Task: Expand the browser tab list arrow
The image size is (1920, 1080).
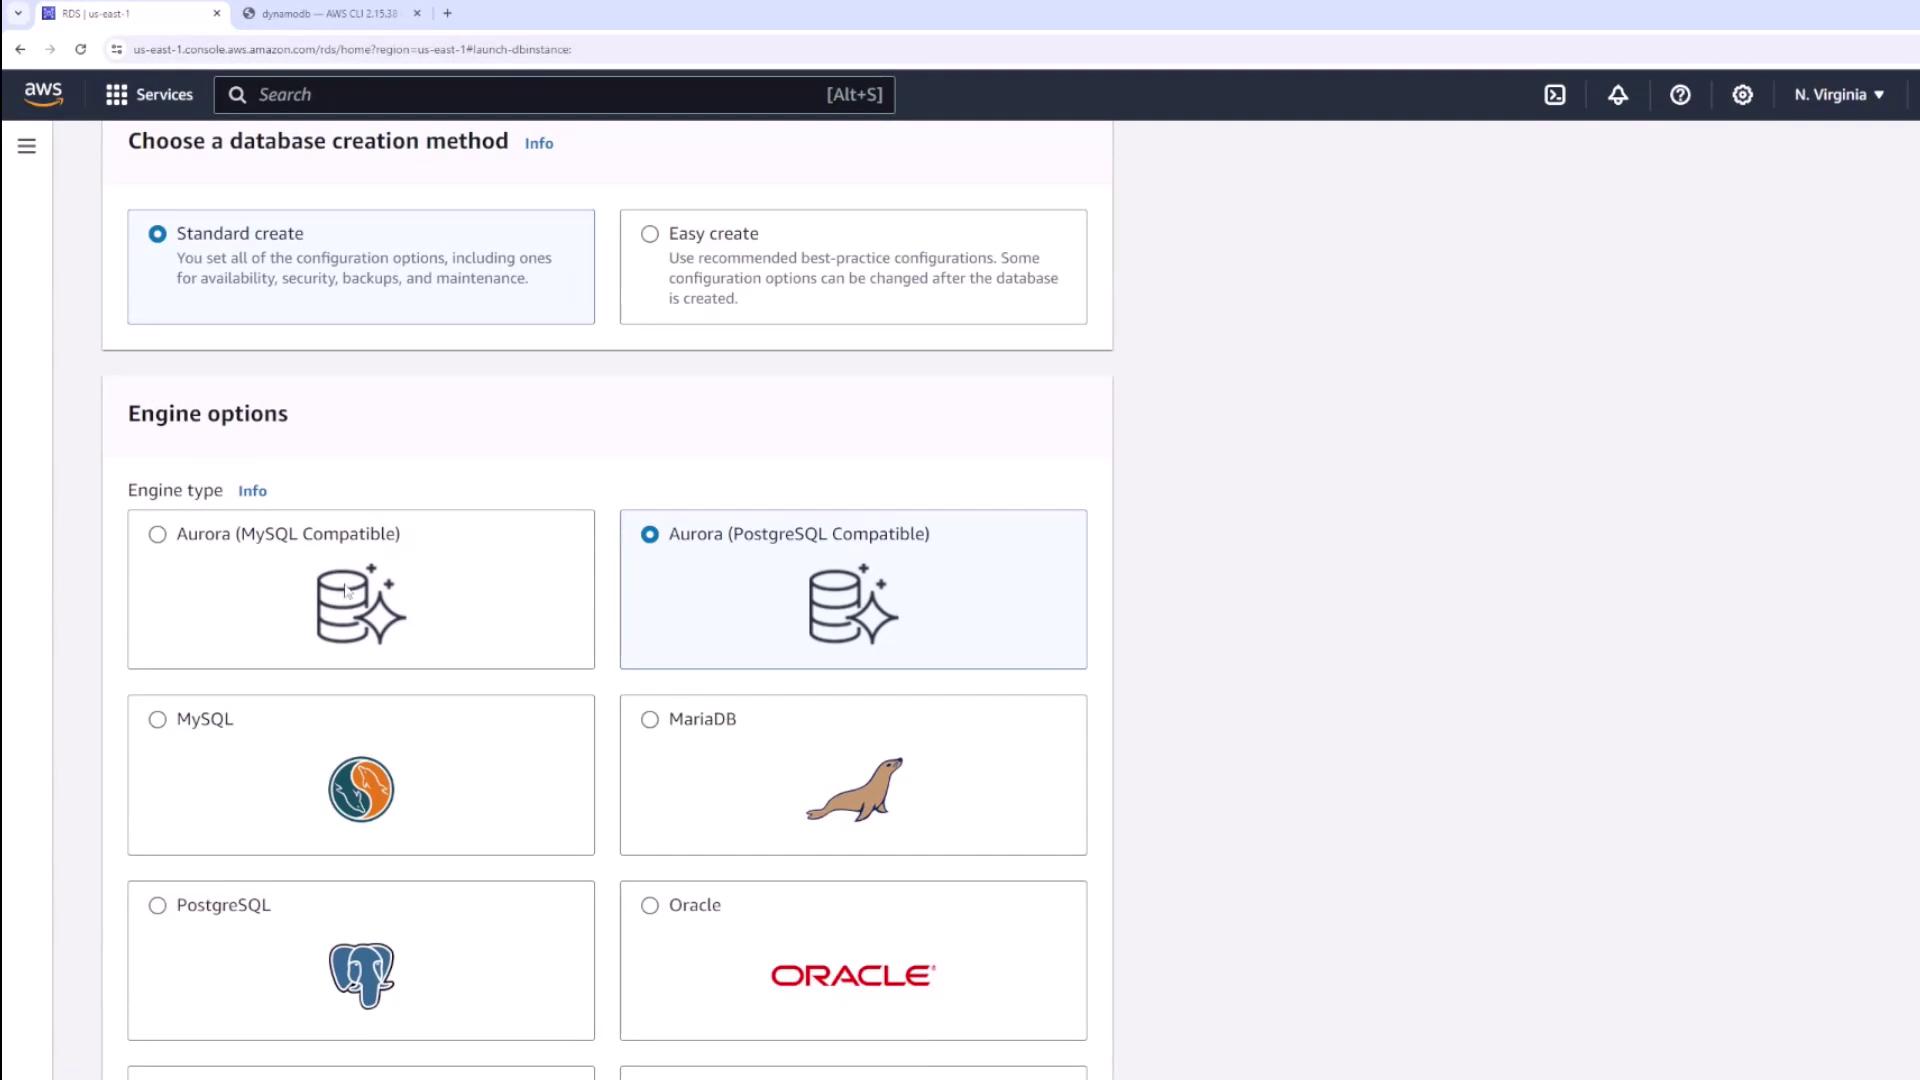Action: [x=18, y=13]
